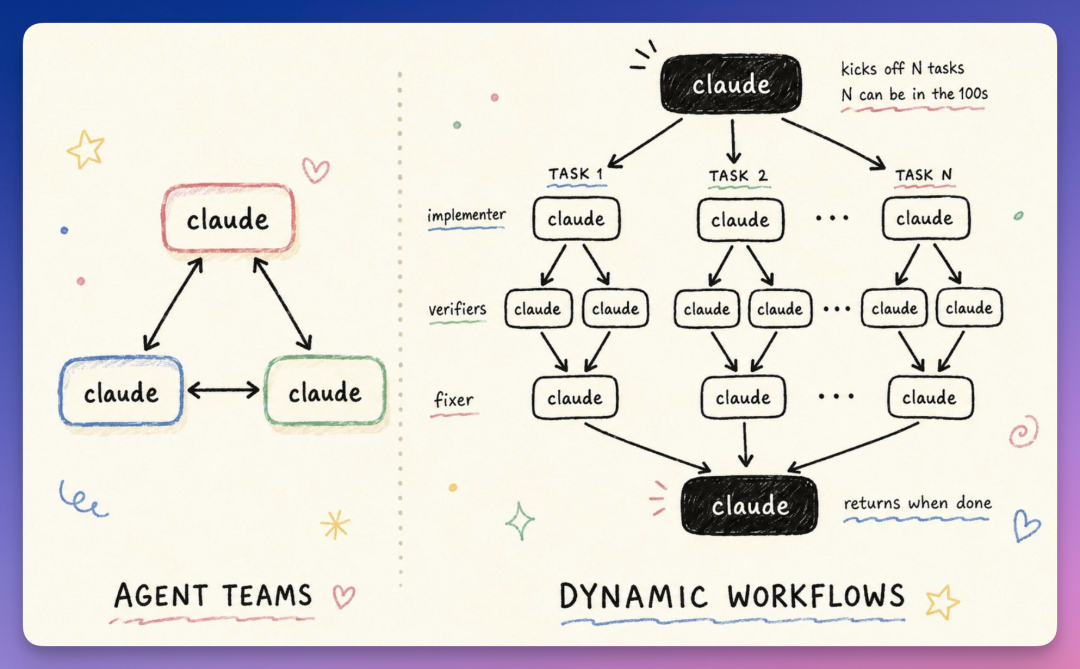
Task: Select the right verifier claude box under TASK 2
Action: tap(780, 309)
